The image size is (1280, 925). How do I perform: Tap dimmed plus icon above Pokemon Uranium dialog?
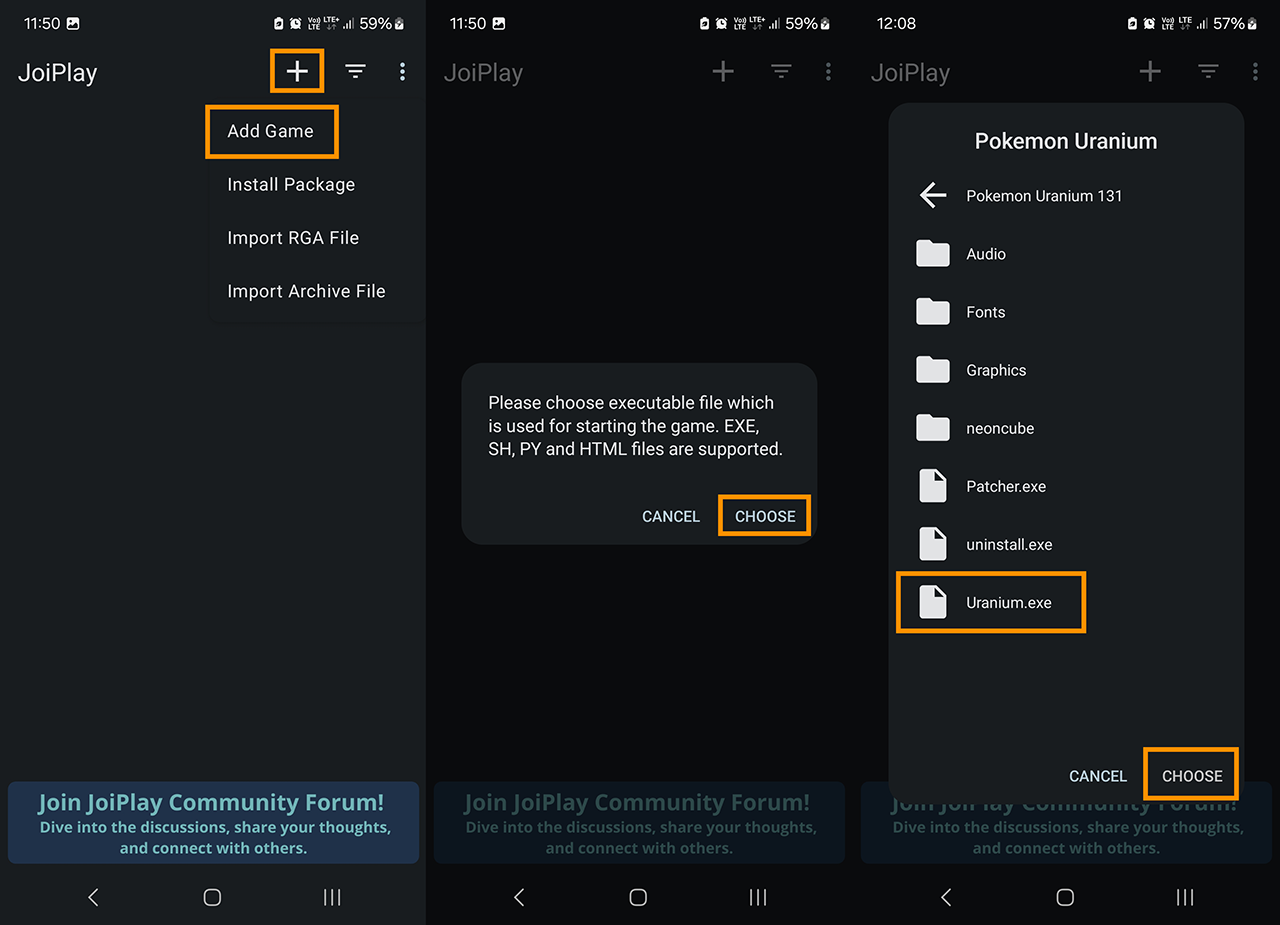1150,71
